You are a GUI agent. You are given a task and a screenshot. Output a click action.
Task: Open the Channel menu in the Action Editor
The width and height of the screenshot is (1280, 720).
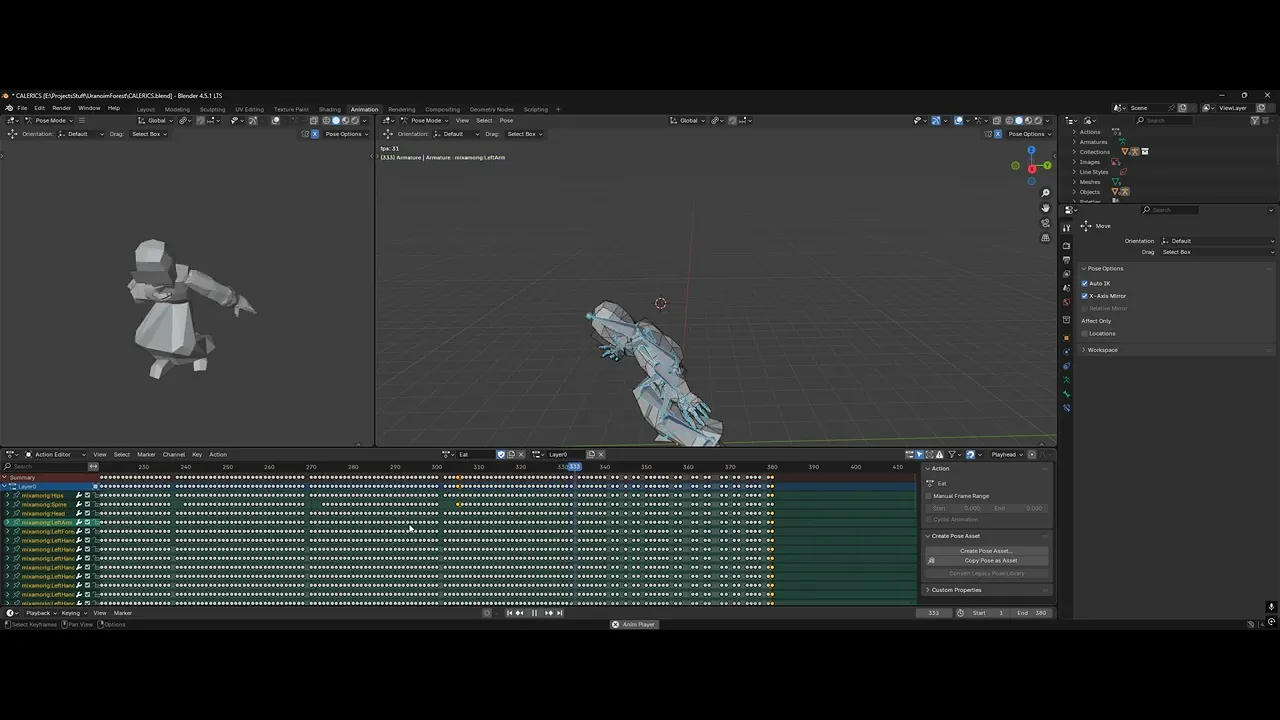[173, 454]
